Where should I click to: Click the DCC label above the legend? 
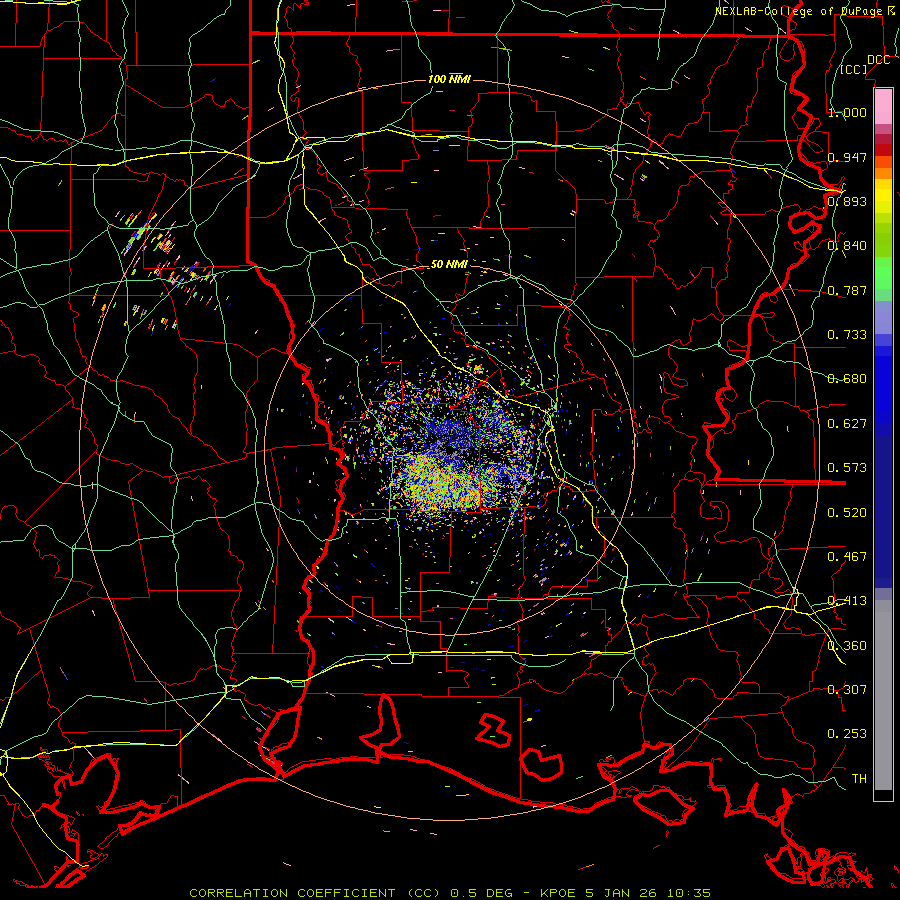[x=878, y=60]
